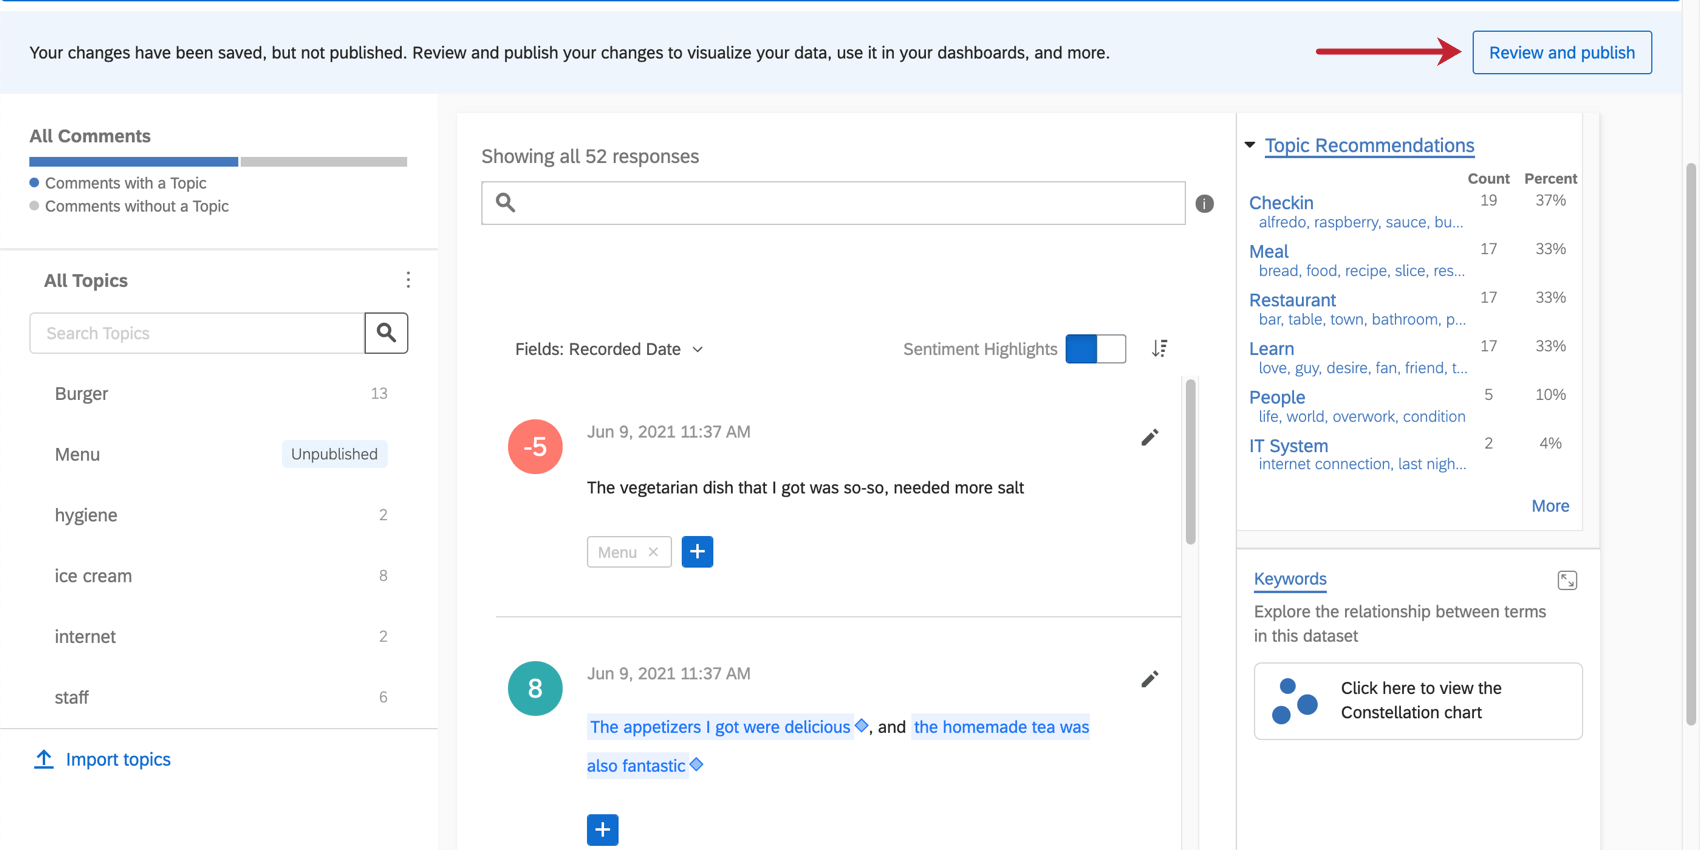This screenshot has width=1700, height=850.
Task: Open the All Topics three-dot options menu
Action: pyautogui.click(x=408, y=280)
